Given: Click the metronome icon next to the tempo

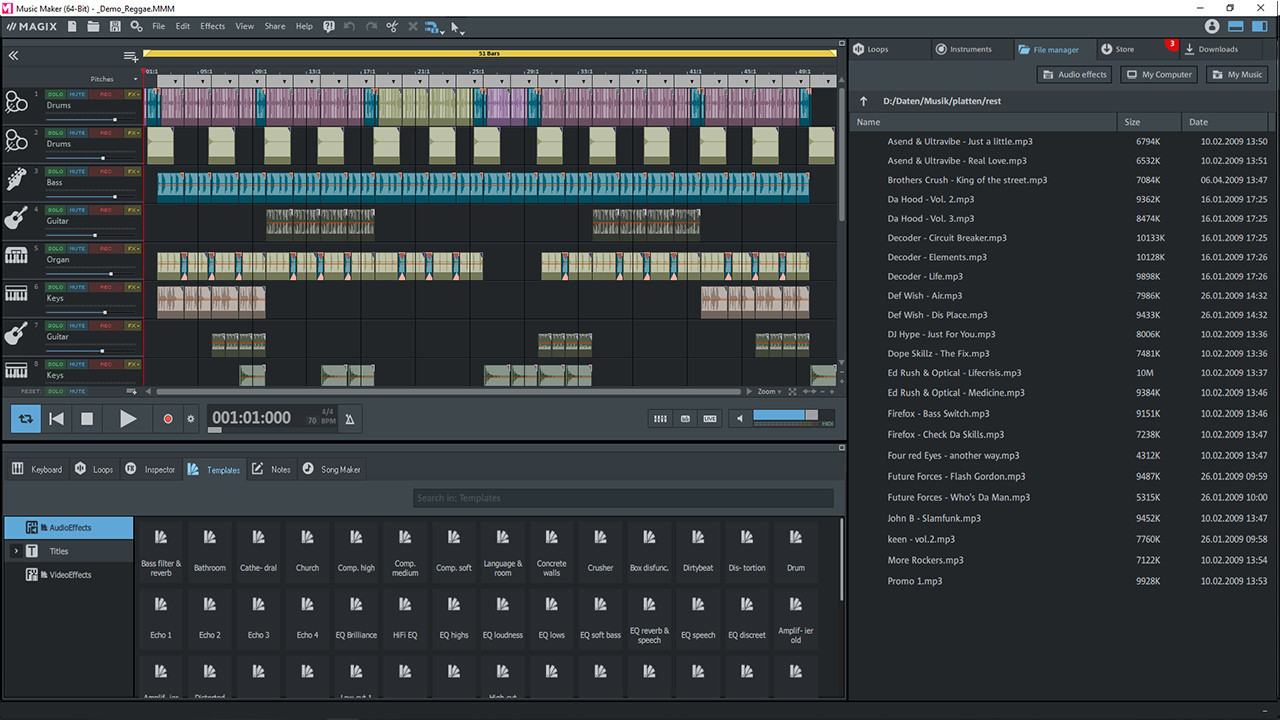Looking at the screenshot, I should [349, 418].
